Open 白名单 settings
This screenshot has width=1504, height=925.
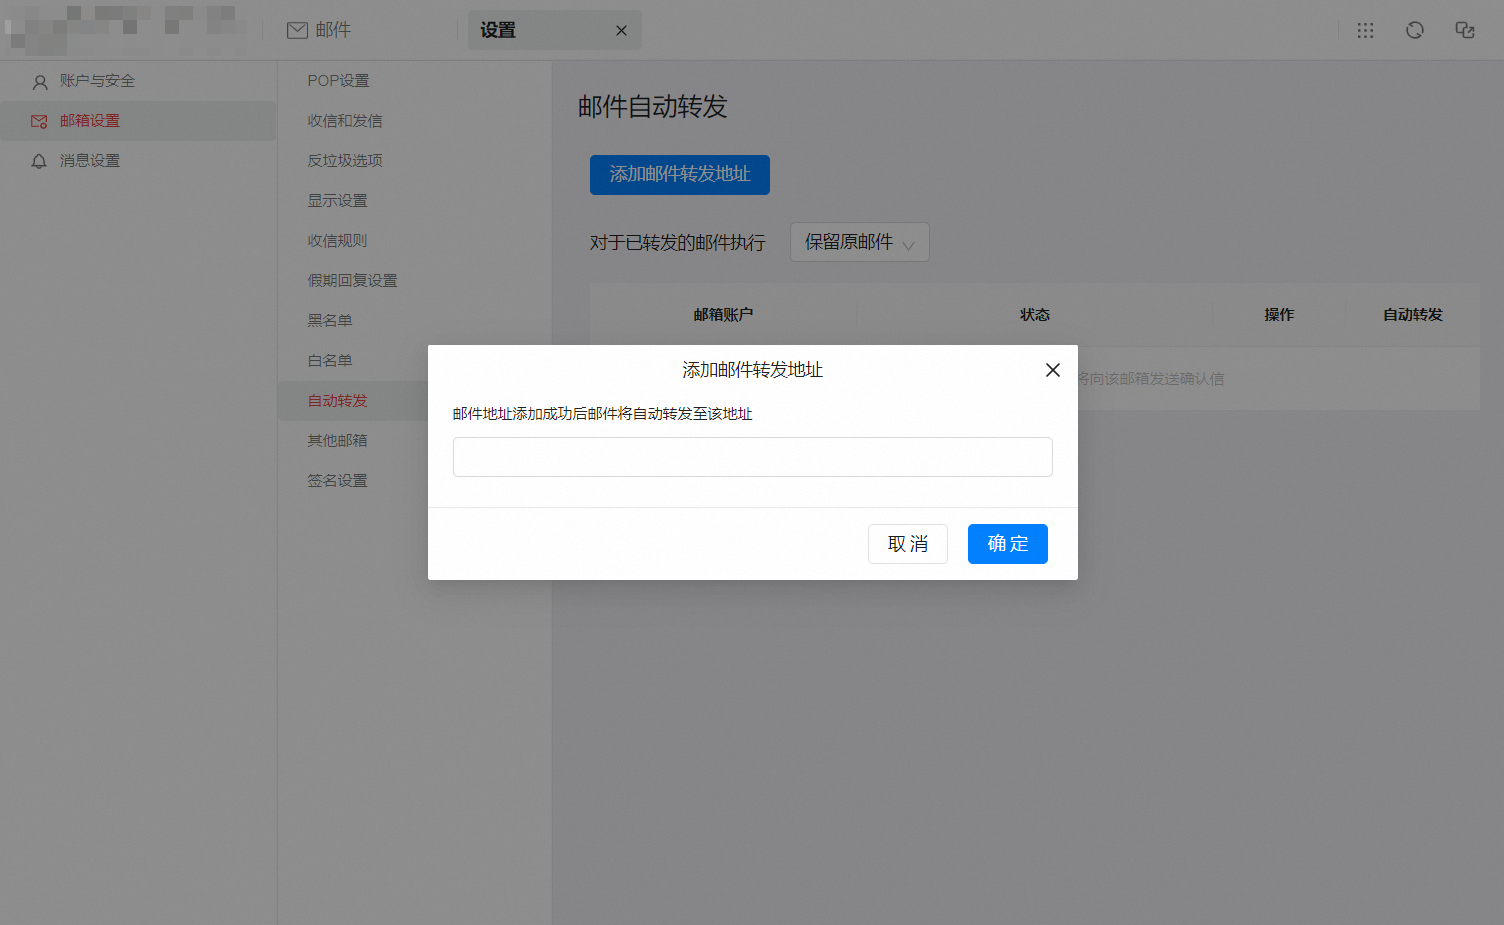coord(330,361)
